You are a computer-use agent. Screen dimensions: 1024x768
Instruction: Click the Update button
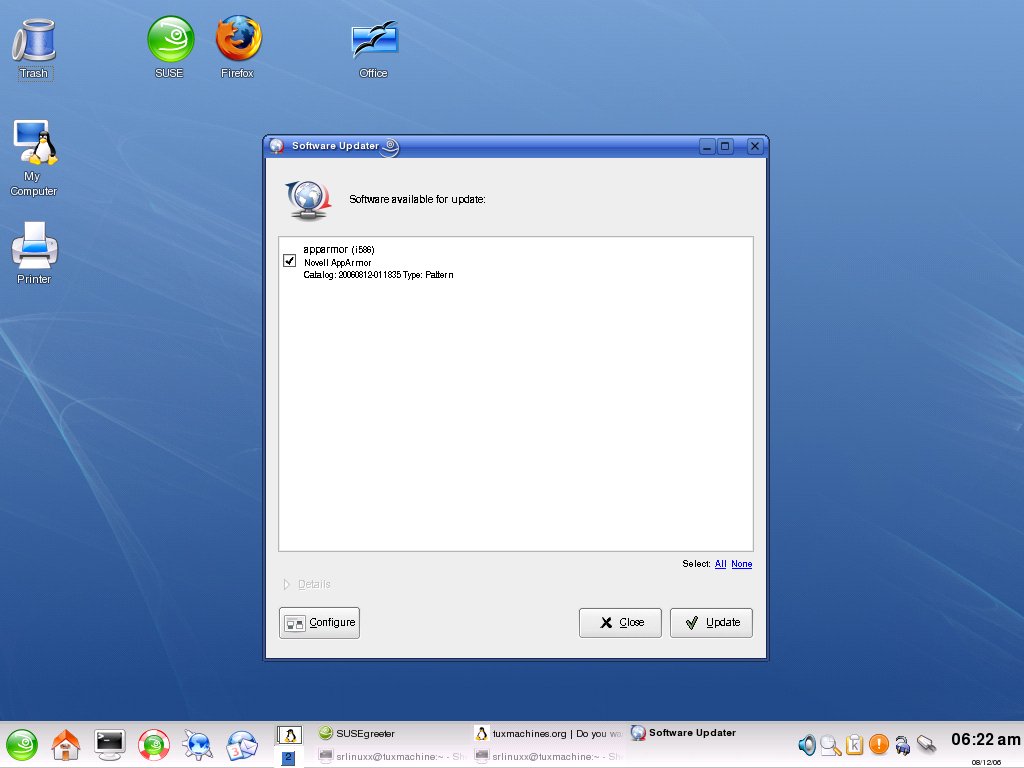click(711, 622)
